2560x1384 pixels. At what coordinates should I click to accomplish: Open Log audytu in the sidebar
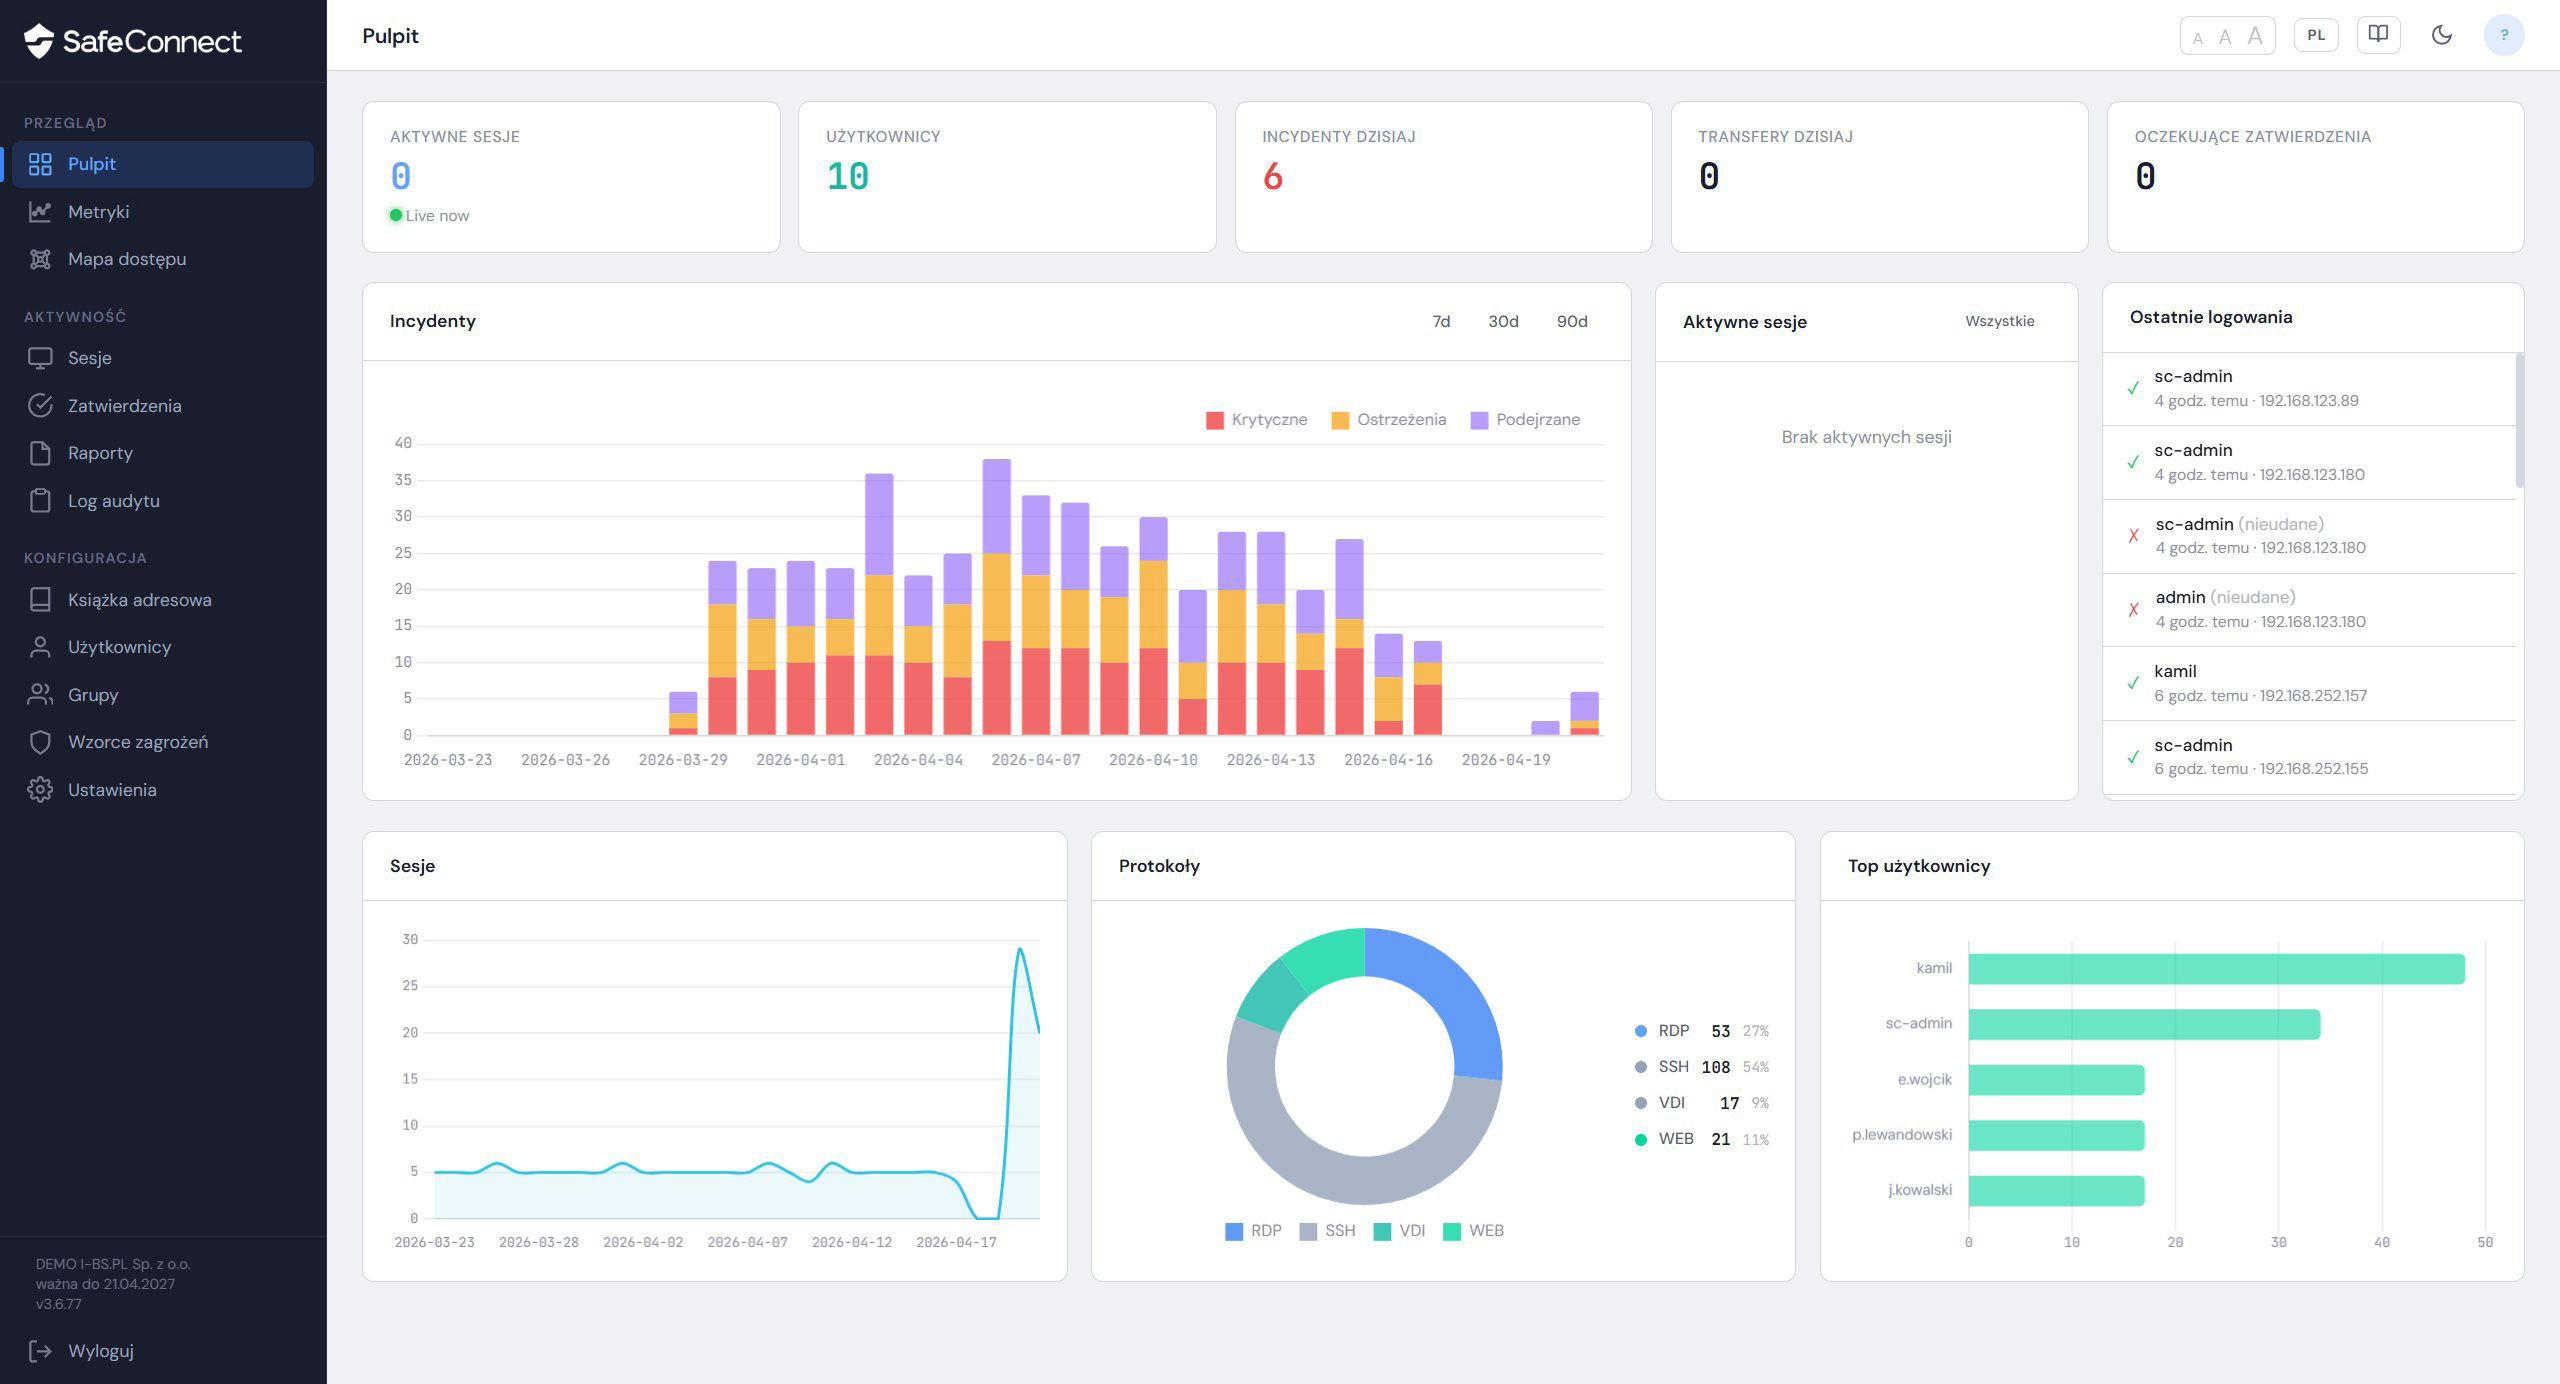point(163,500)
